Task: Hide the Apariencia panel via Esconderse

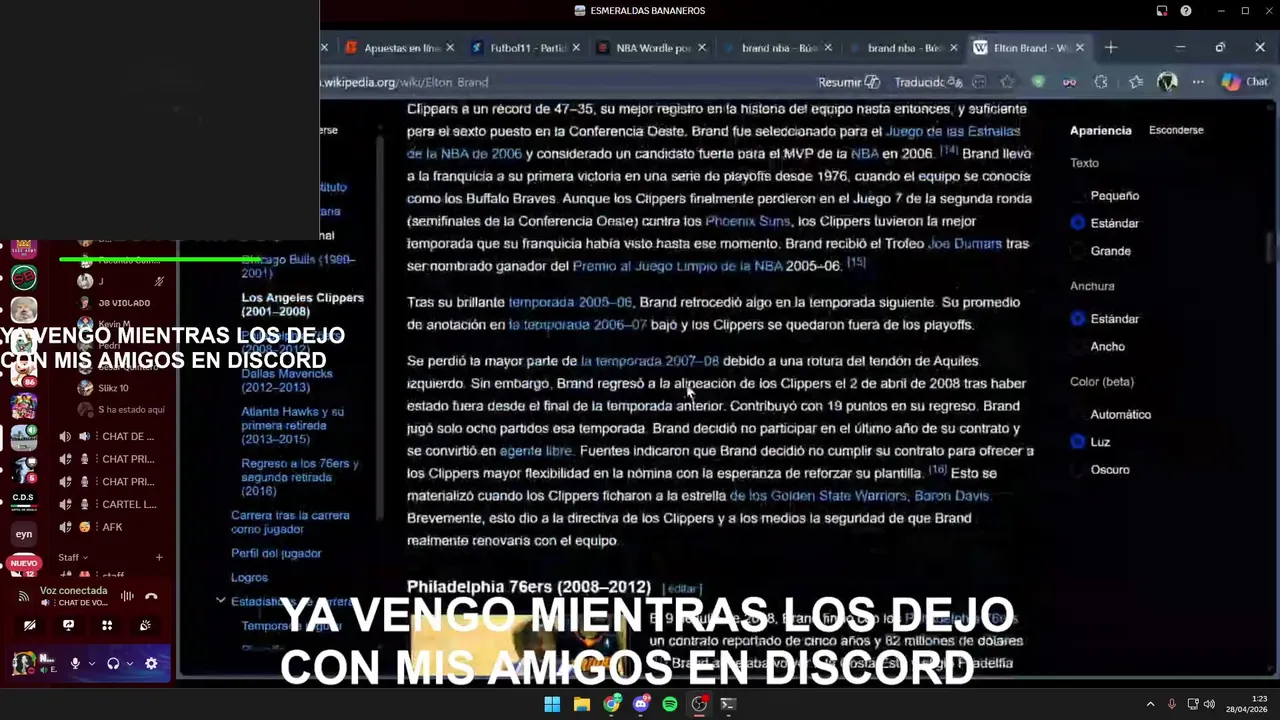Action: [1176, 130]
